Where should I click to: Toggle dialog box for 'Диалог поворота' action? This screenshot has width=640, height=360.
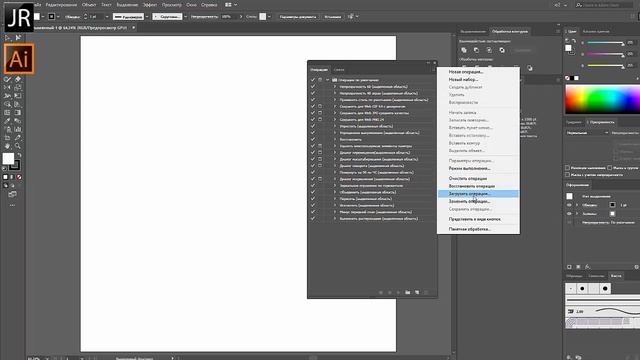[320, 166]
